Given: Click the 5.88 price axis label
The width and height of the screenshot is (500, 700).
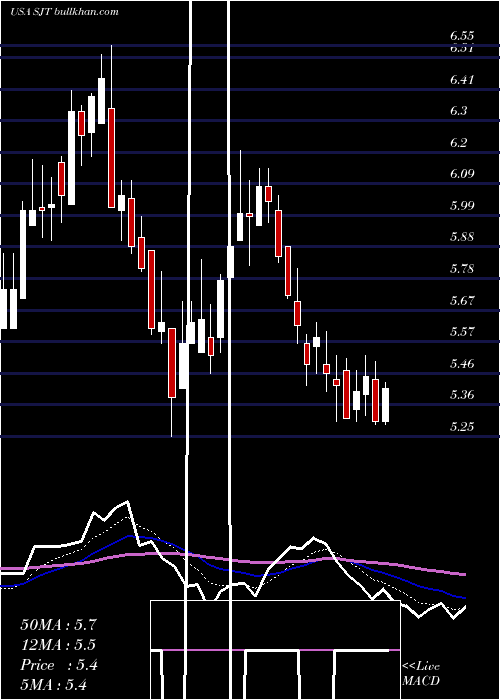Looking at the screenshot, I should click(462, 237).
